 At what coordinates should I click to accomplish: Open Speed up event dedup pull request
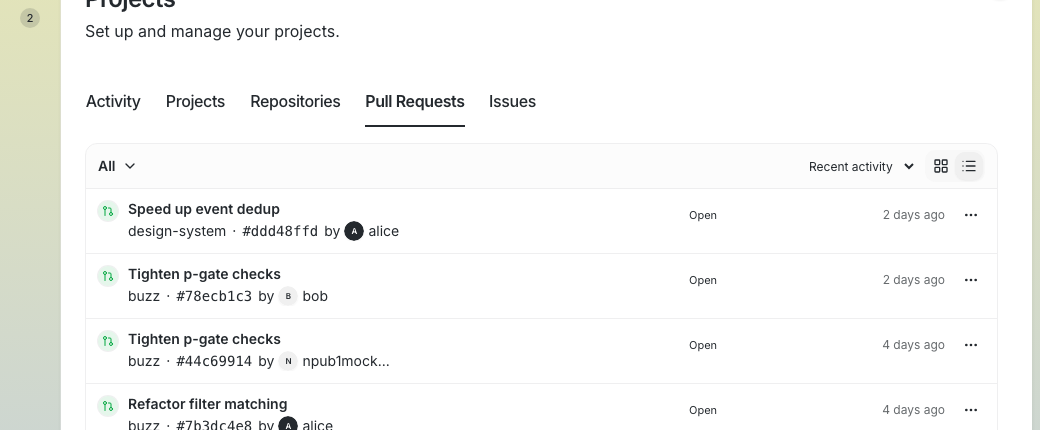point(204,209)
